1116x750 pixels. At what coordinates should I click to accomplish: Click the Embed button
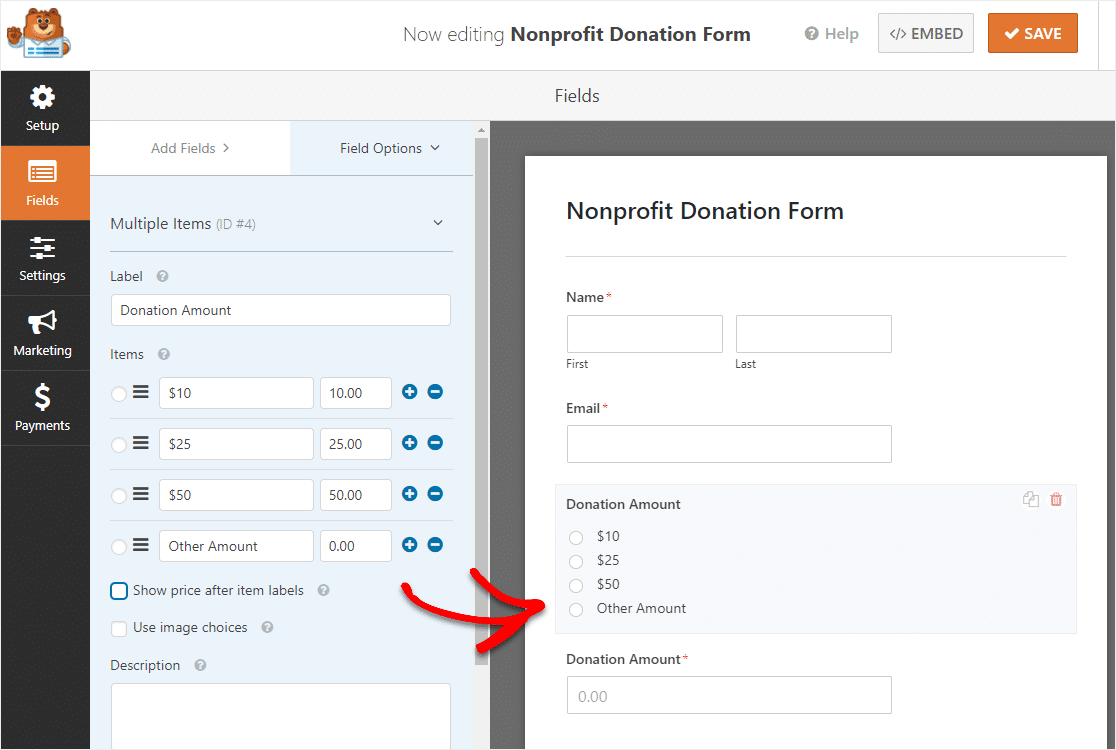[925, 33]
